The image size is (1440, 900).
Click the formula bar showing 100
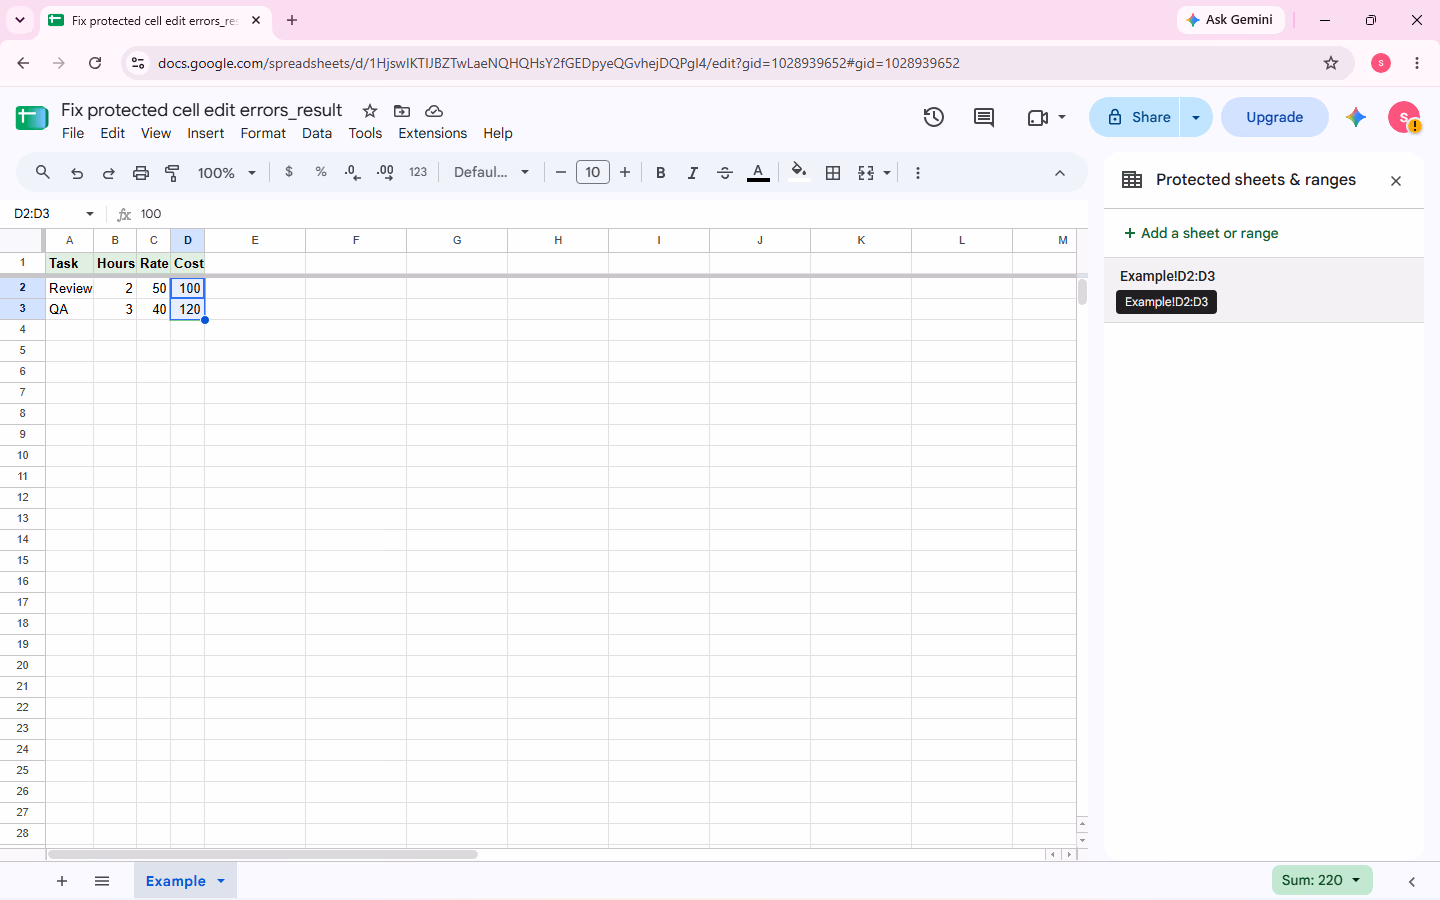(610, 214)
